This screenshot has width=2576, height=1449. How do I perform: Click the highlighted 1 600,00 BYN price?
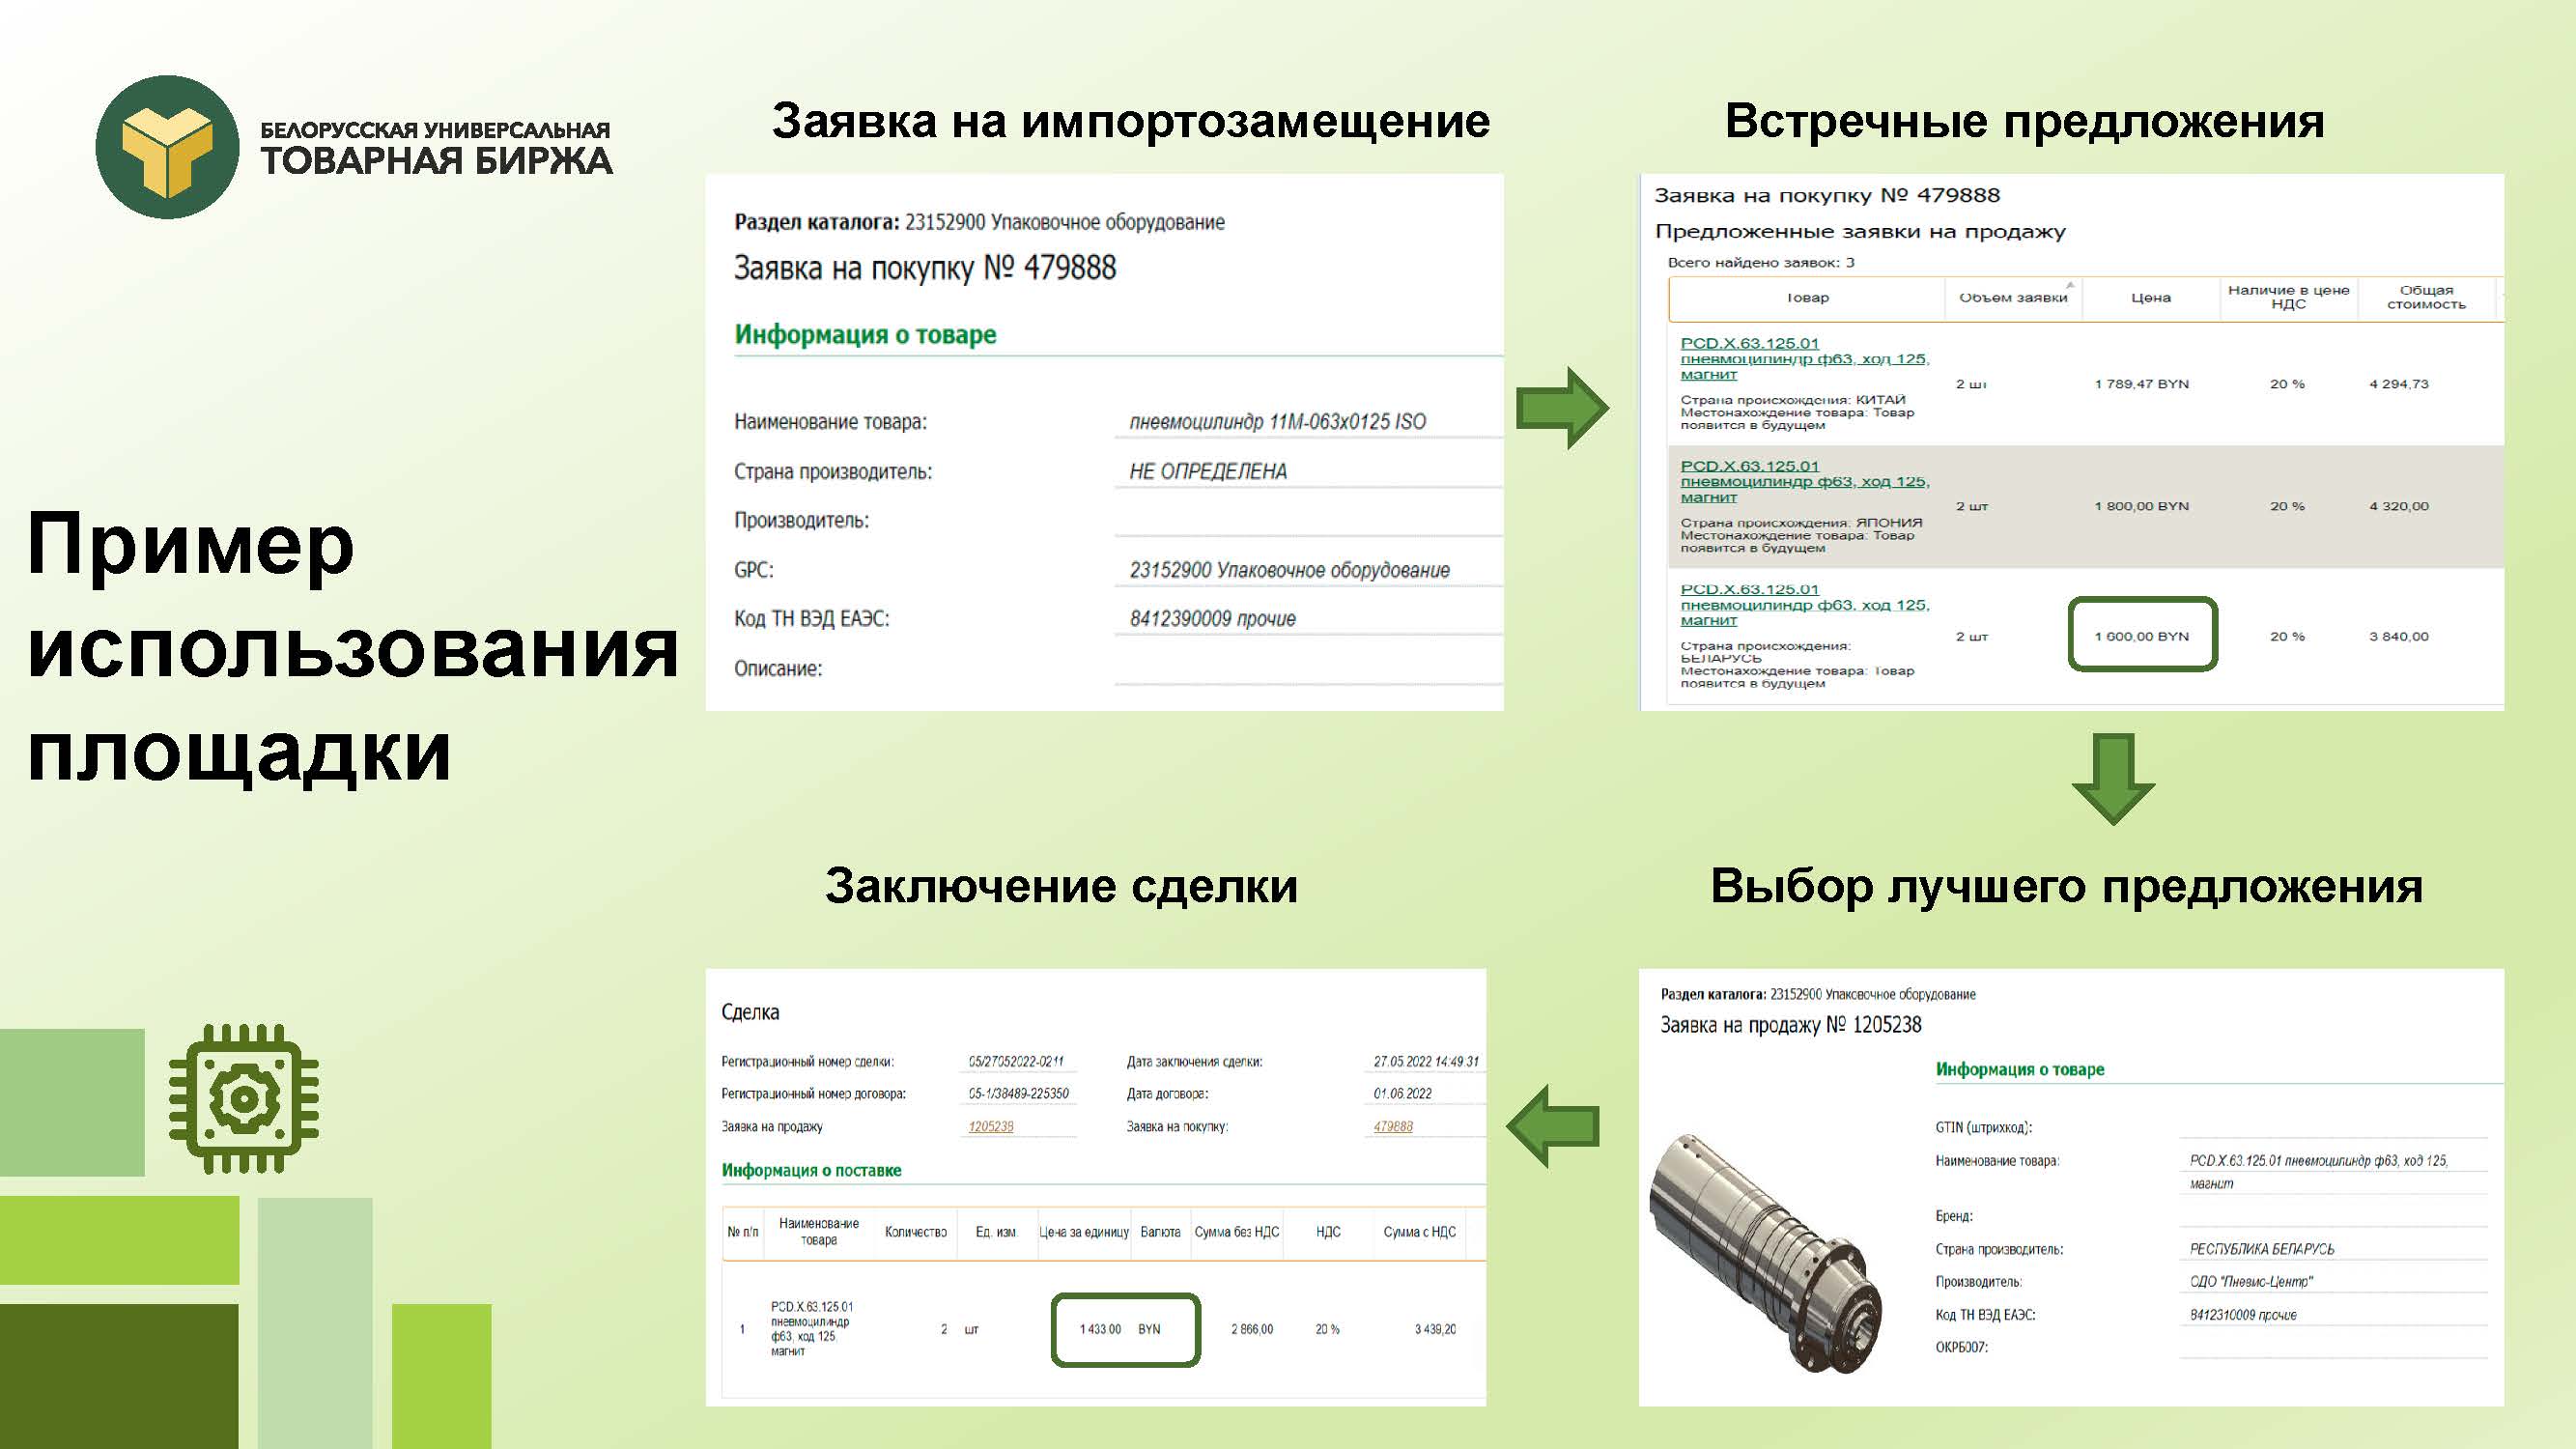(x=2142, y=636)
